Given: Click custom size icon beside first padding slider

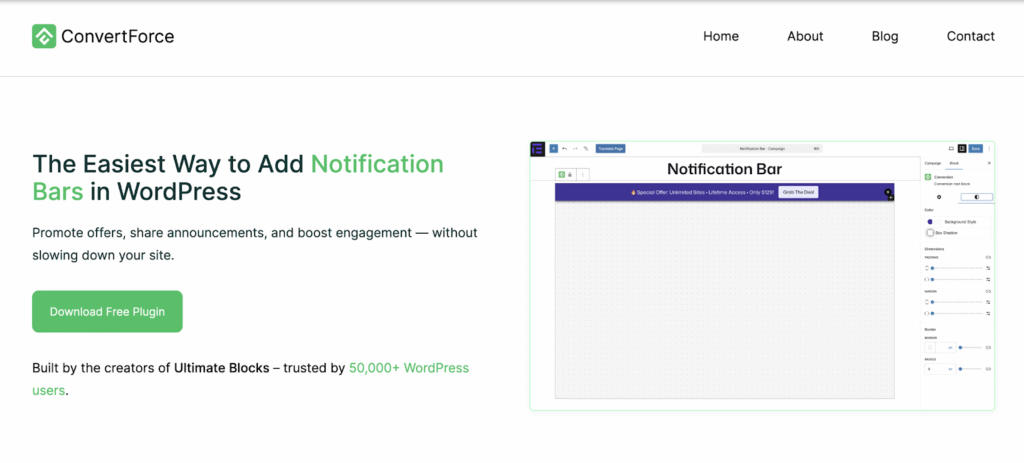Looking at the screenshot, I should [x=988, y=268].
